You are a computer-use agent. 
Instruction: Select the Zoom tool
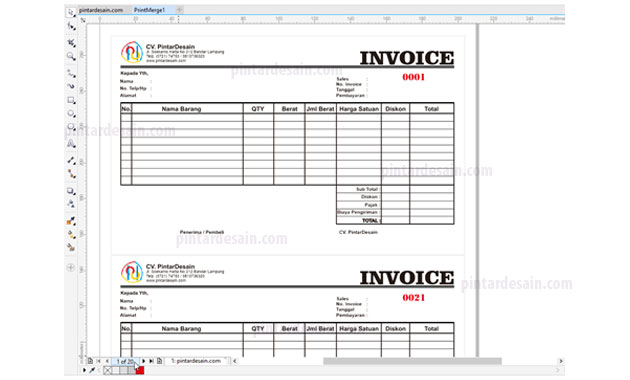point(71,56)
